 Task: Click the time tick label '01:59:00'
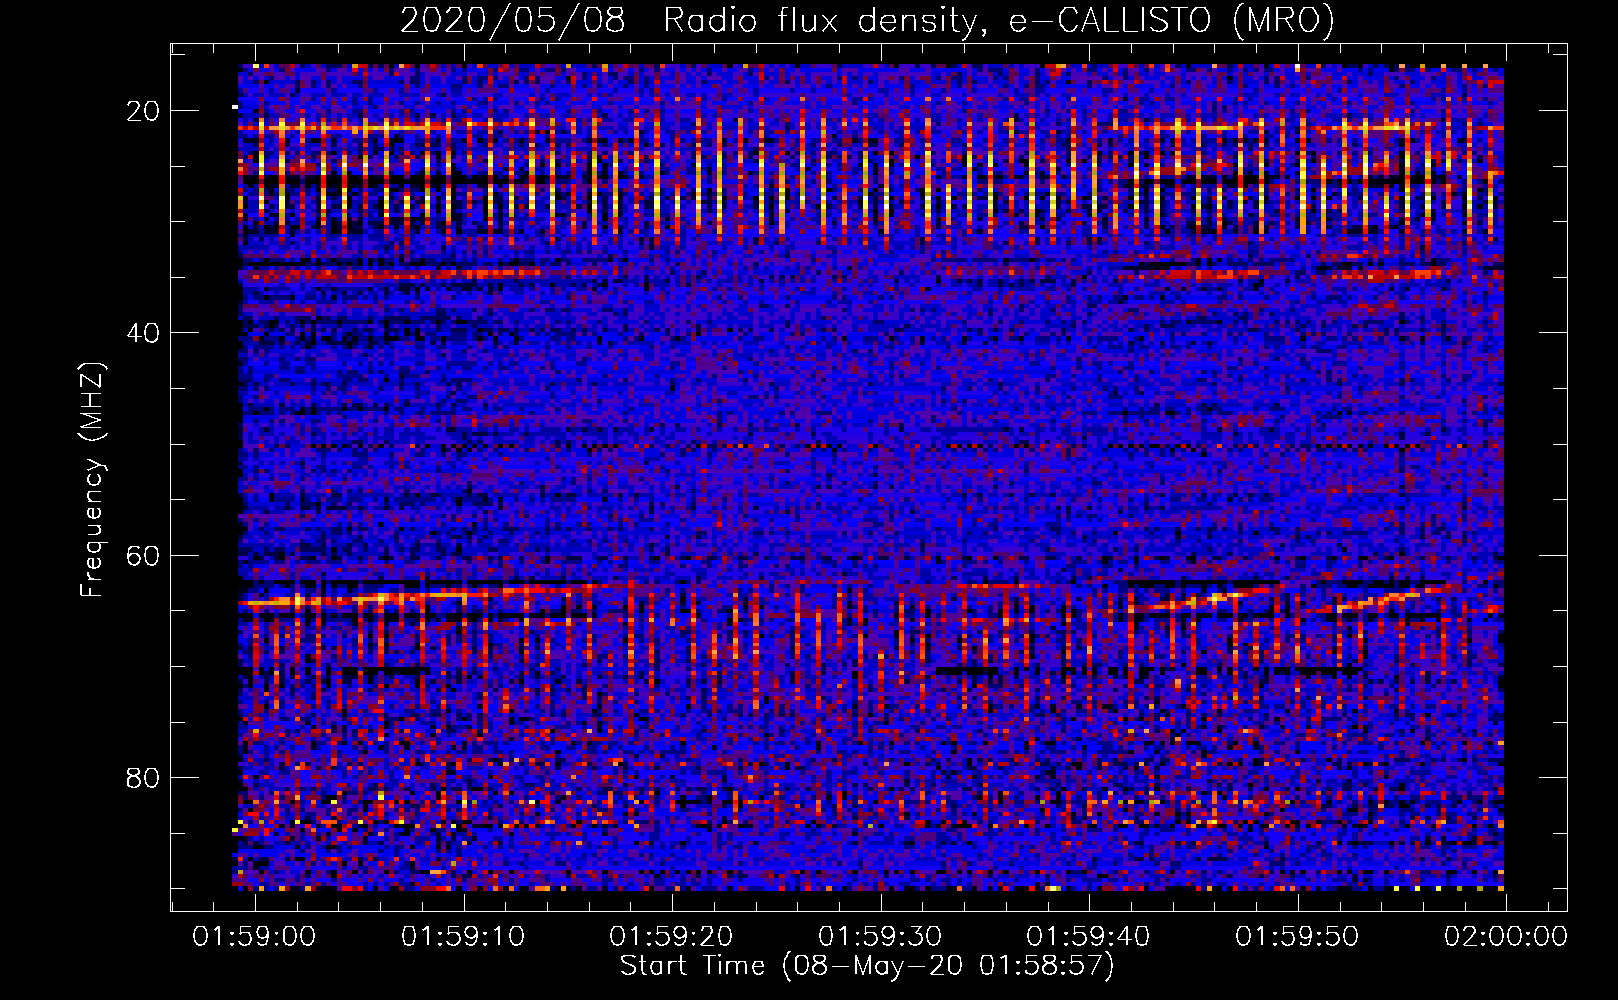click(254, 937)
